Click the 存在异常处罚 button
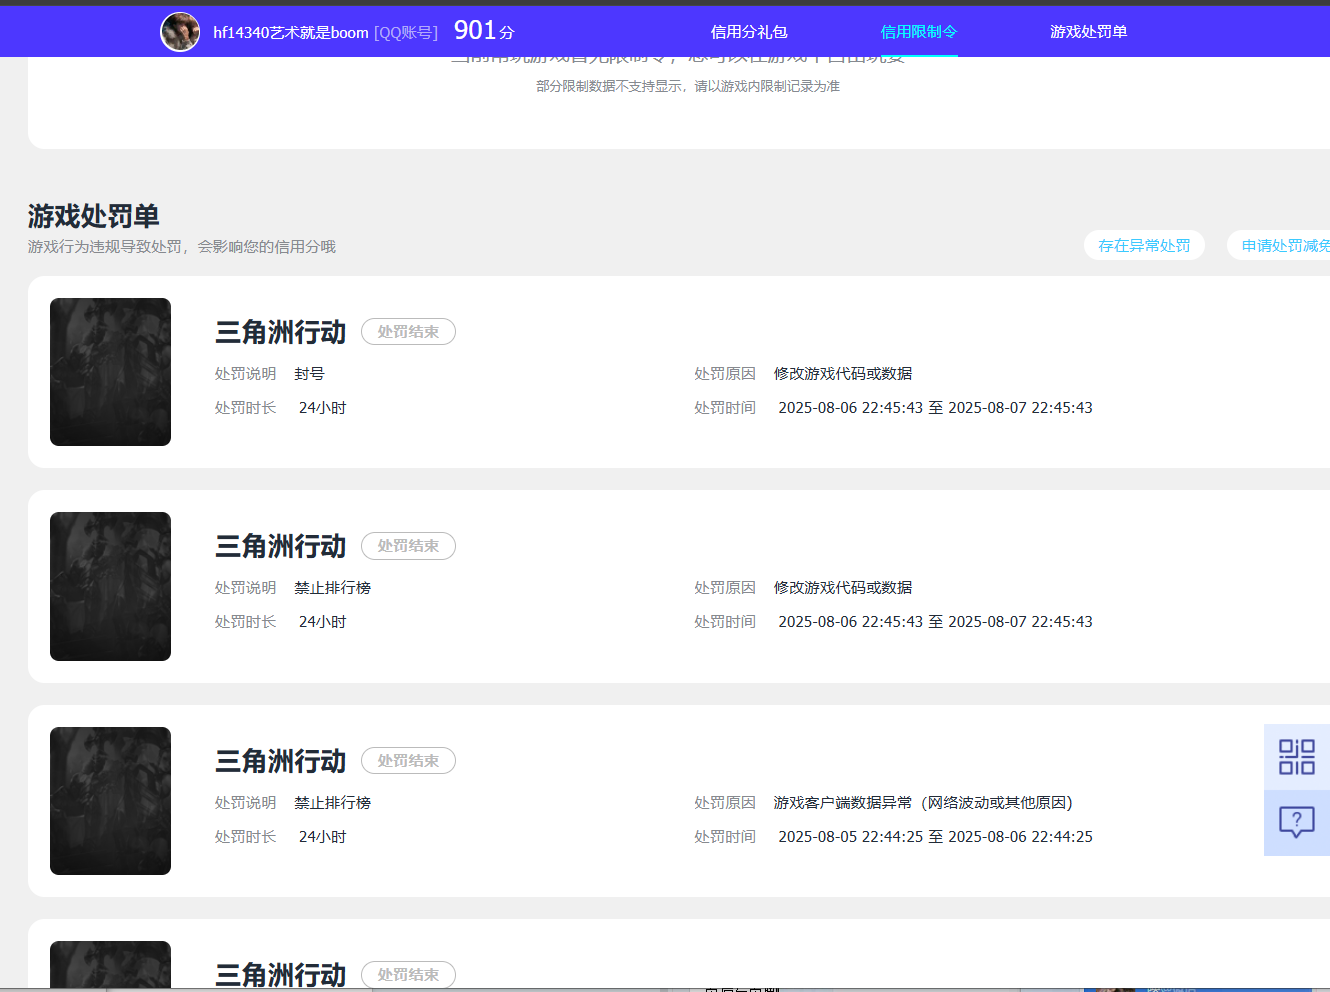 click(x=1144, y=244)
